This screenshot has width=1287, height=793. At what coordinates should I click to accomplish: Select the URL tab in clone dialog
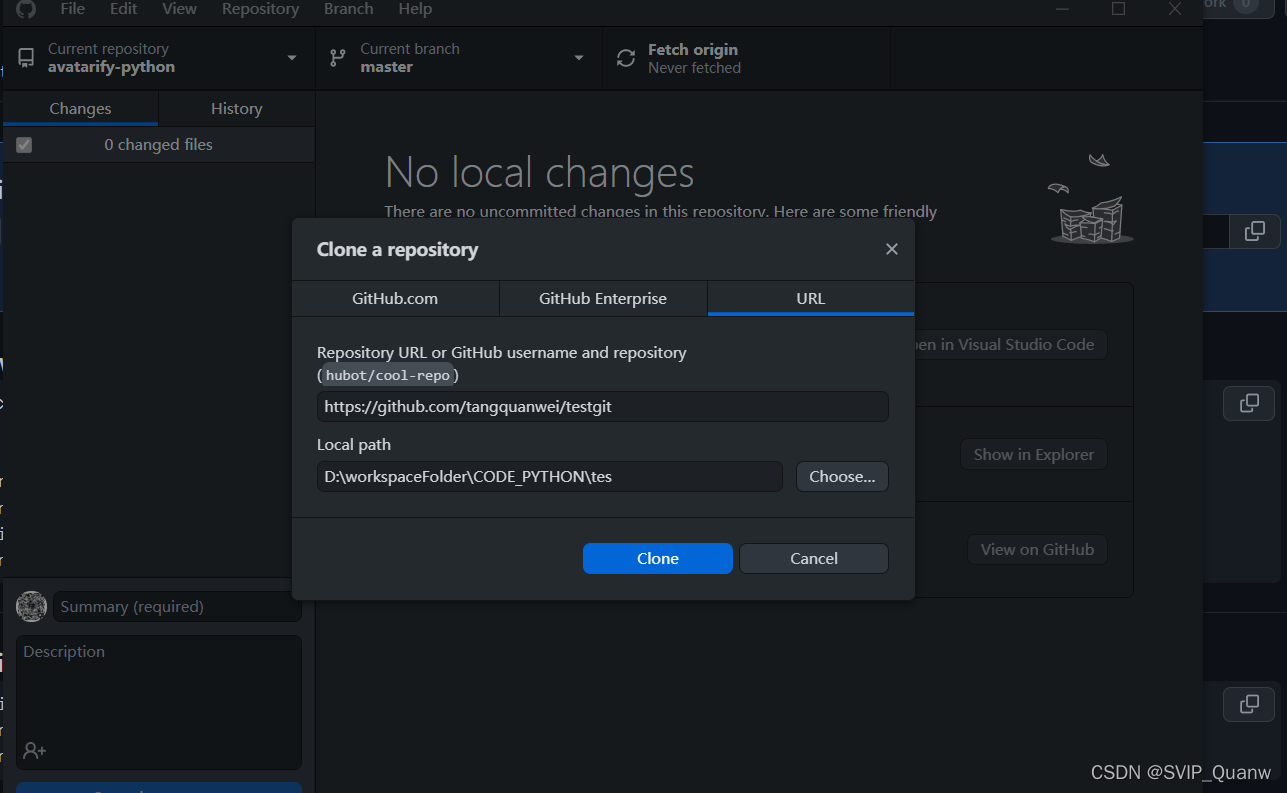click(x=811, y=298)
